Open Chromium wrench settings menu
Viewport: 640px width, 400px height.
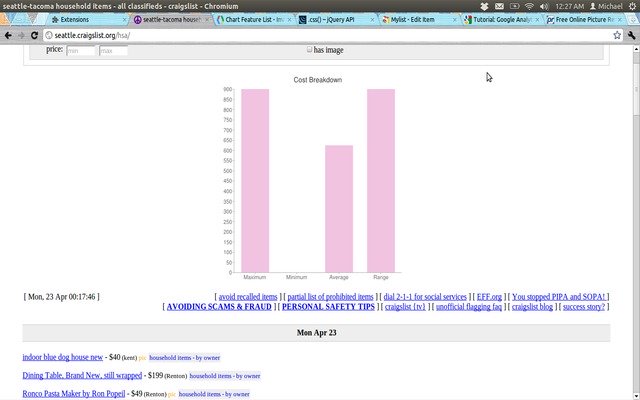click(x=631, y=36)
